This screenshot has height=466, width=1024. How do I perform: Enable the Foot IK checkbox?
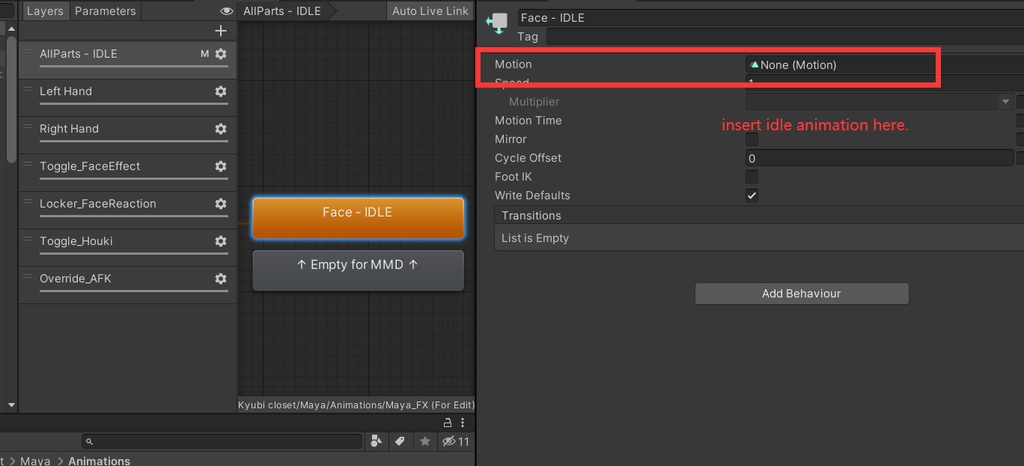(x=752, y=176)
